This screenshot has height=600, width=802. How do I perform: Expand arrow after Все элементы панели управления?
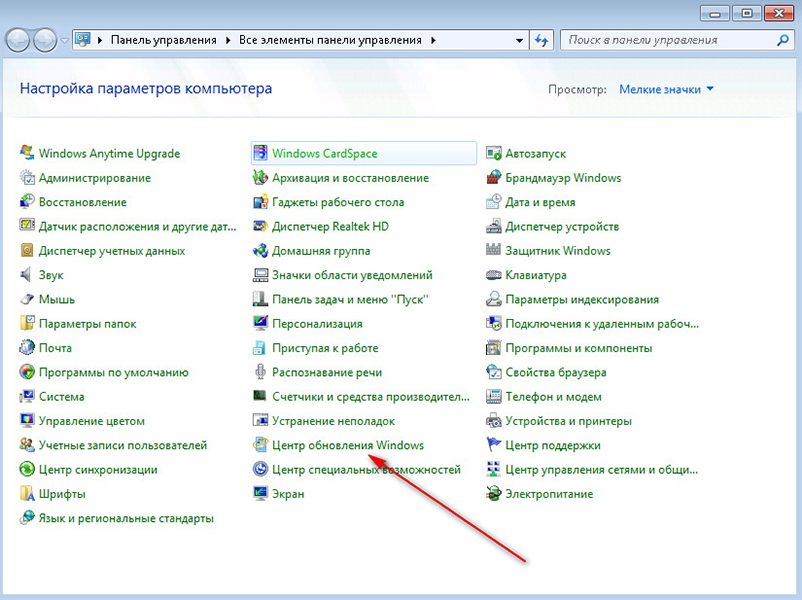pos(433,40)
